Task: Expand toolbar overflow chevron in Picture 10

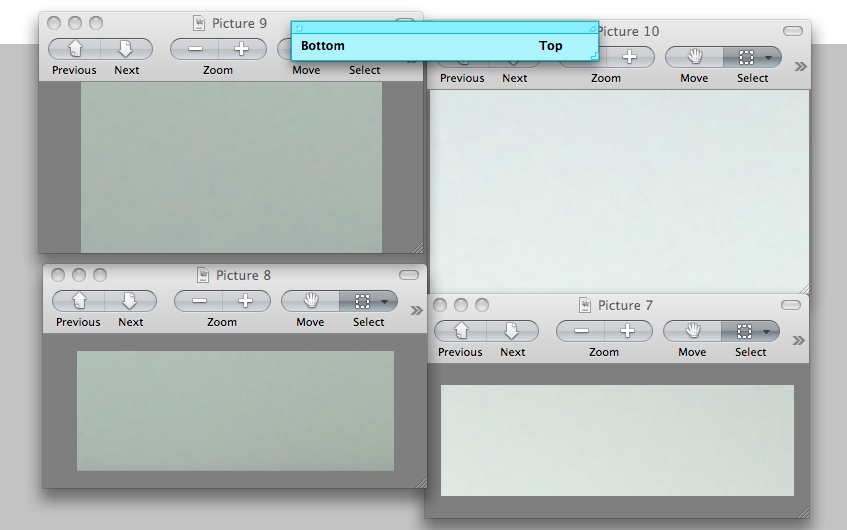Action: 801,66
